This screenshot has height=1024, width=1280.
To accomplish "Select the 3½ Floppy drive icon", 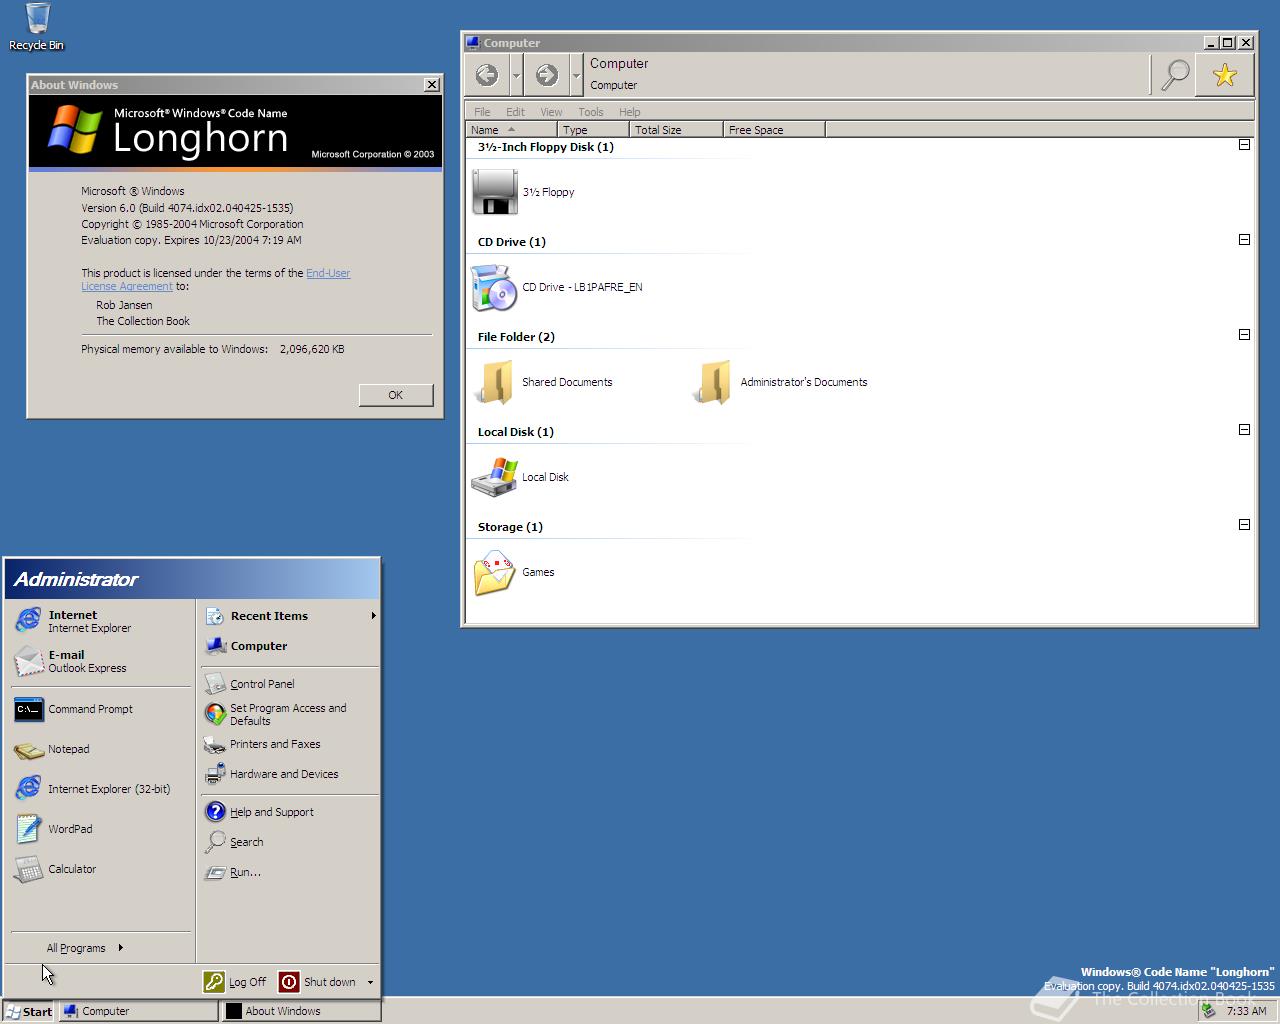I will click(494, 192).
